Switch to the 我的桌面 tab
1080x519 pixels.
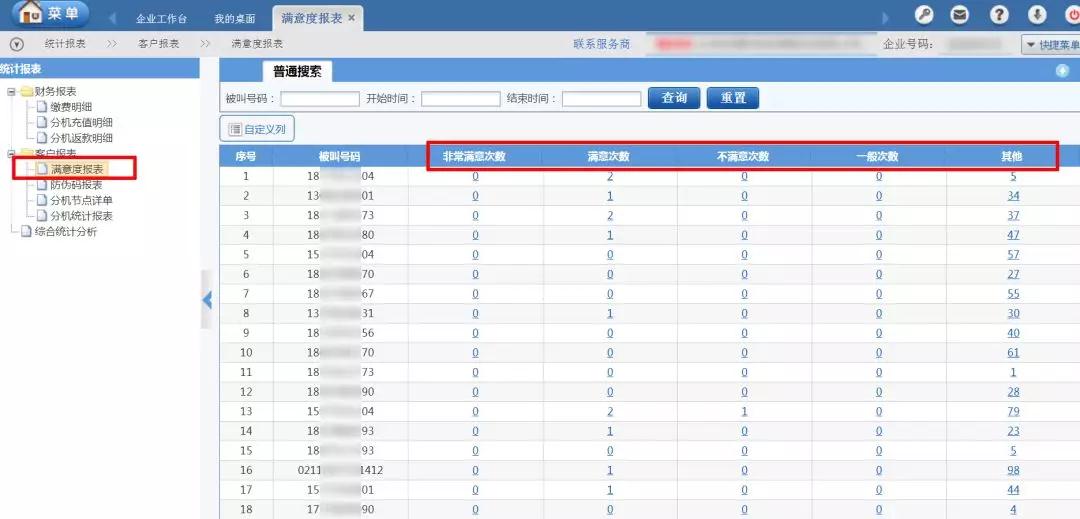[x=234, y=19]
